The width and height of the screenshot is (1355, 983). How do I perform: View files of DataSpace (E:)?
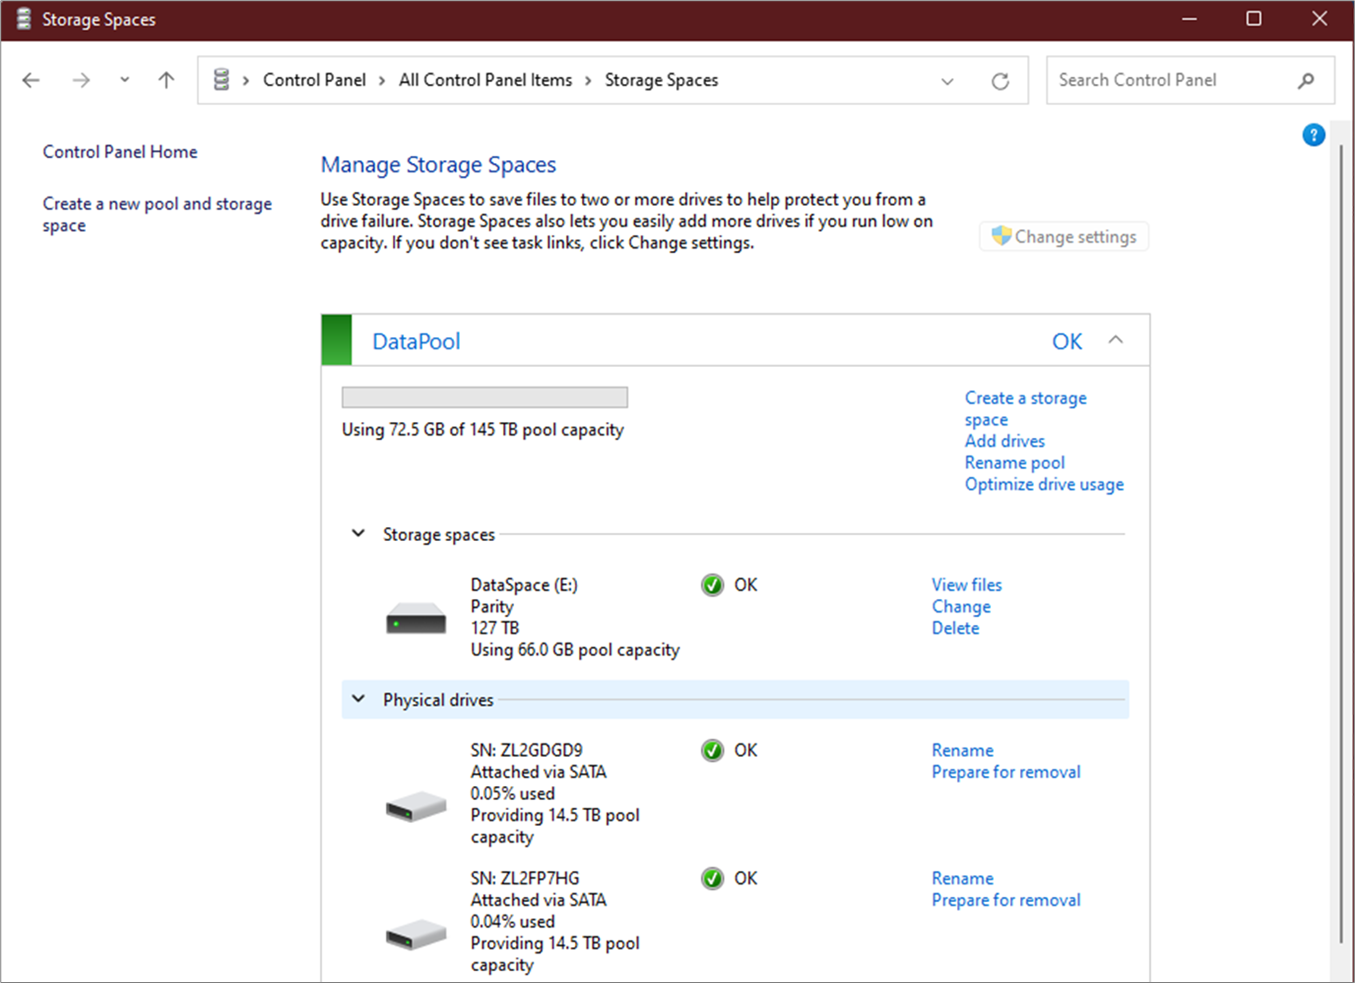click(966, 585)
